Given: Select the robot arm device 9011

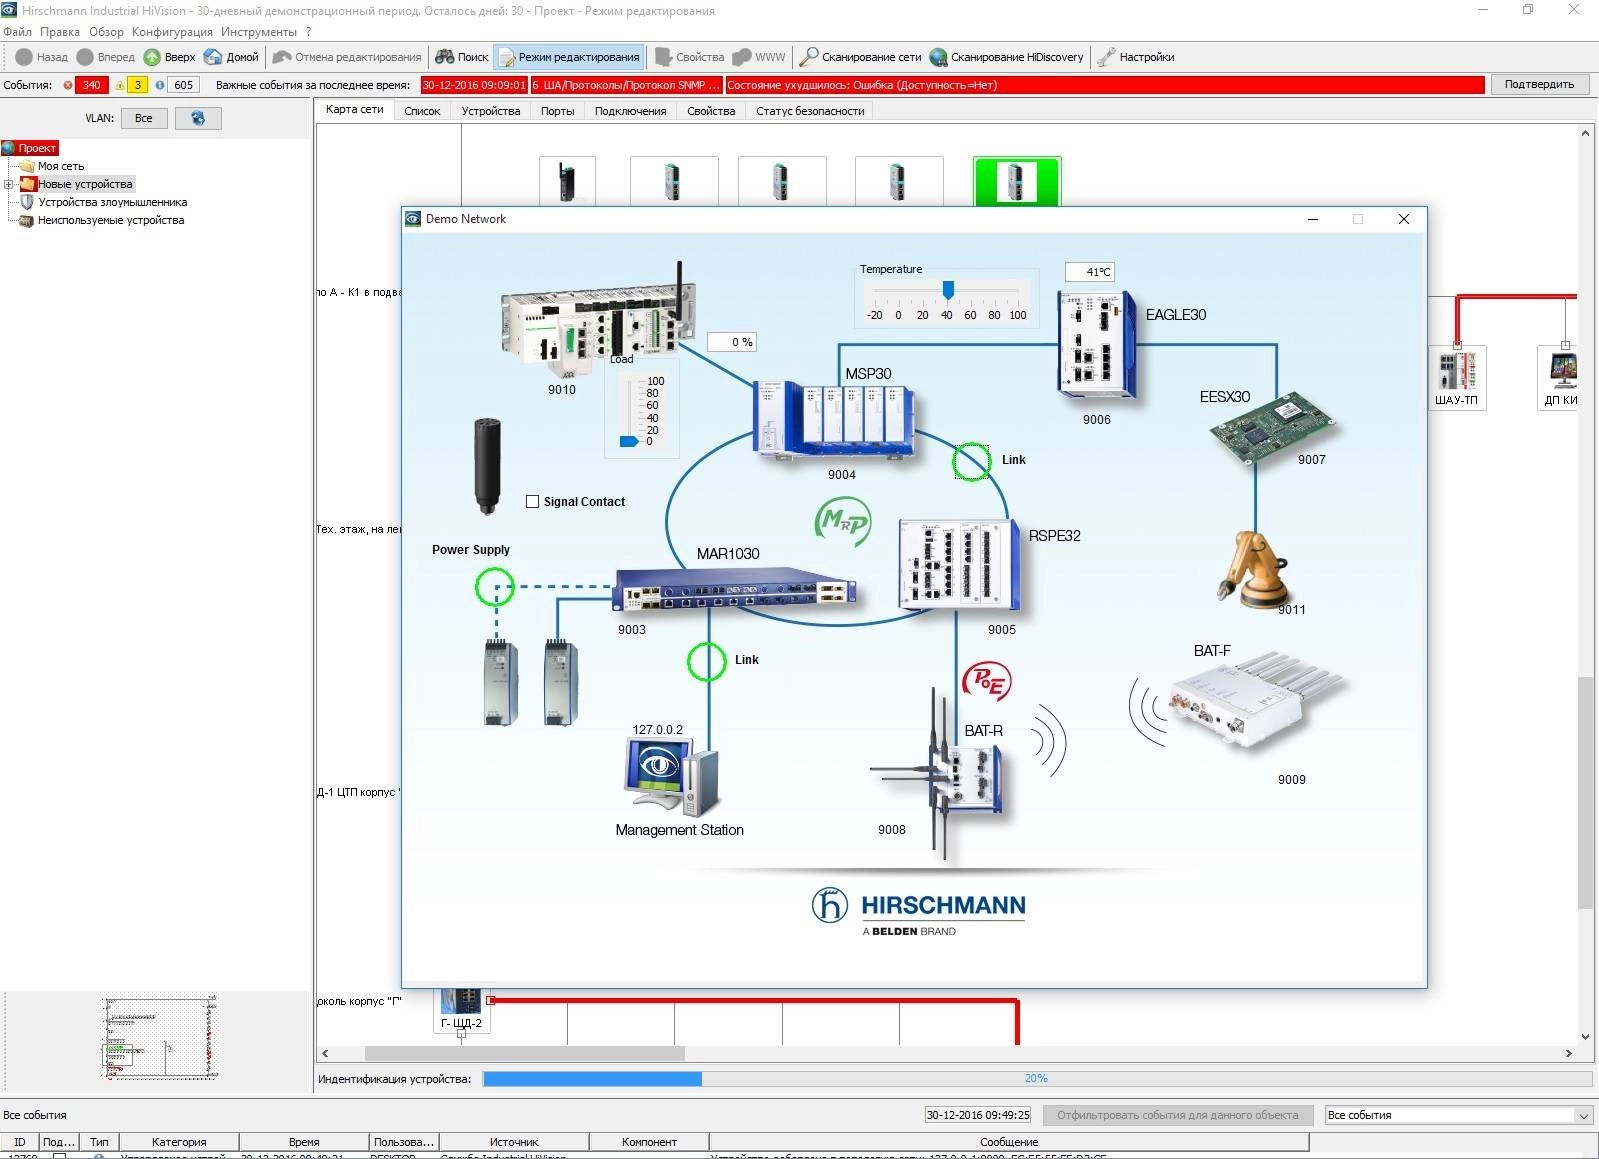Looking at the screenshot, I should click(x=1255, y=568).
